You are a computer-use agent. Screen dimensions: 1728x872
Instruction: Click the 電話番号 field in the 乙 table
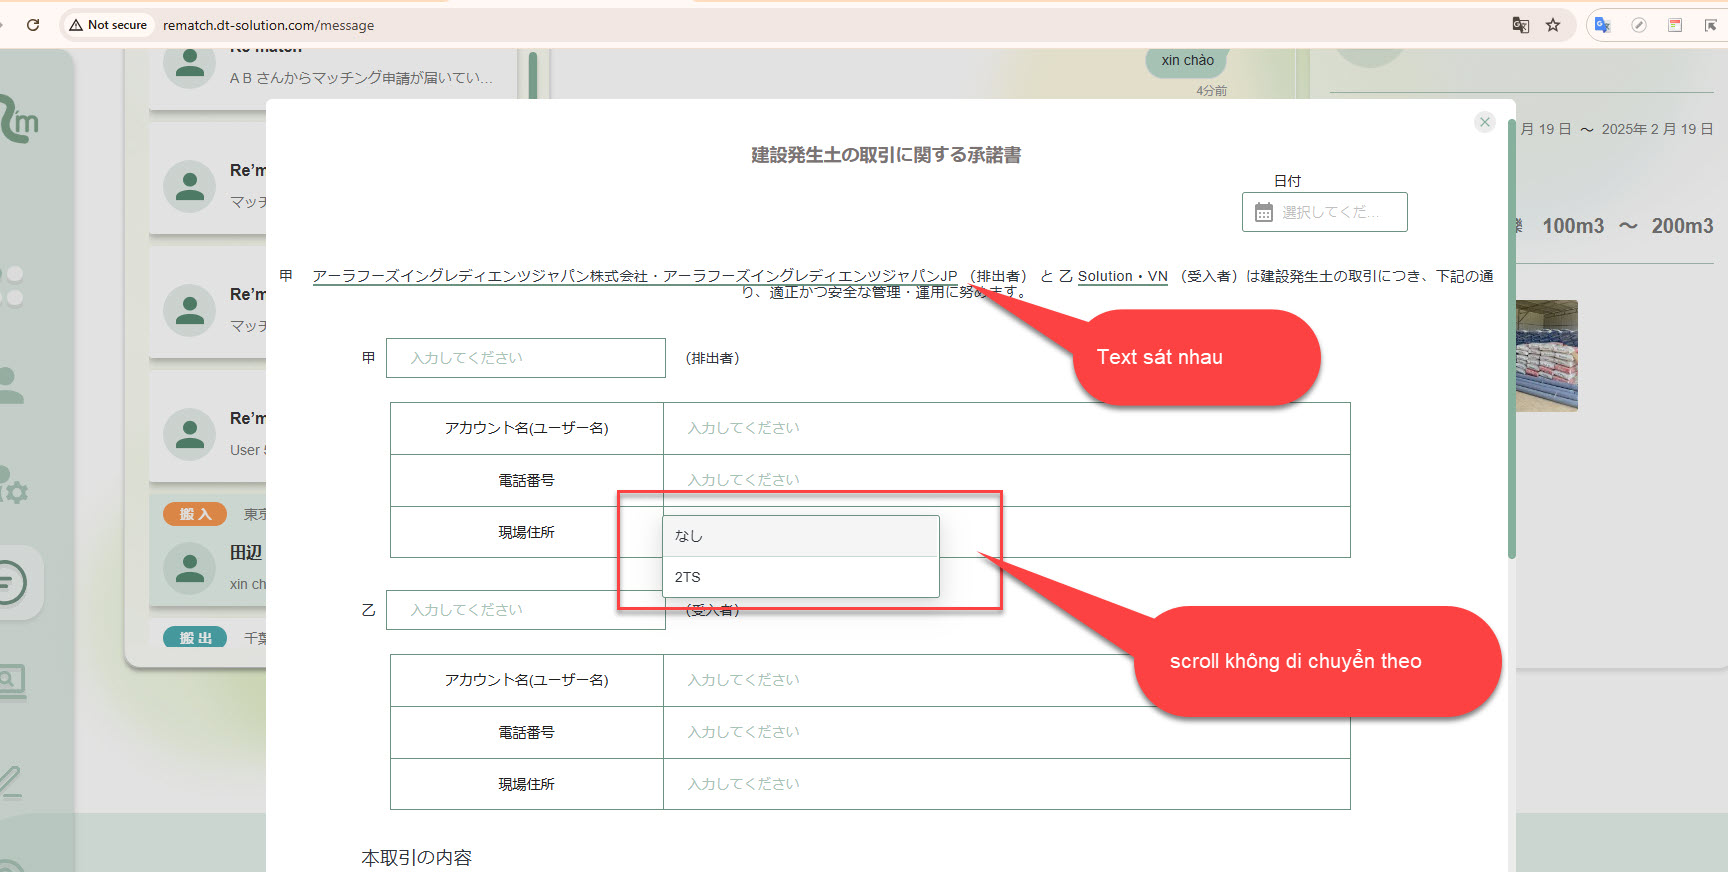(x=1005, y=732)
